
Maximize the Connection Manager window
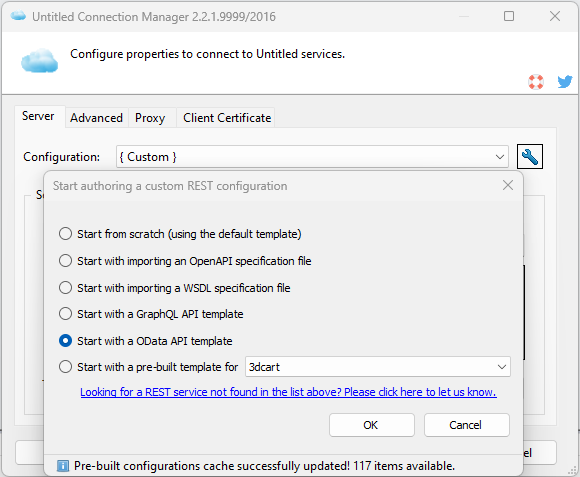pos(509,16)
